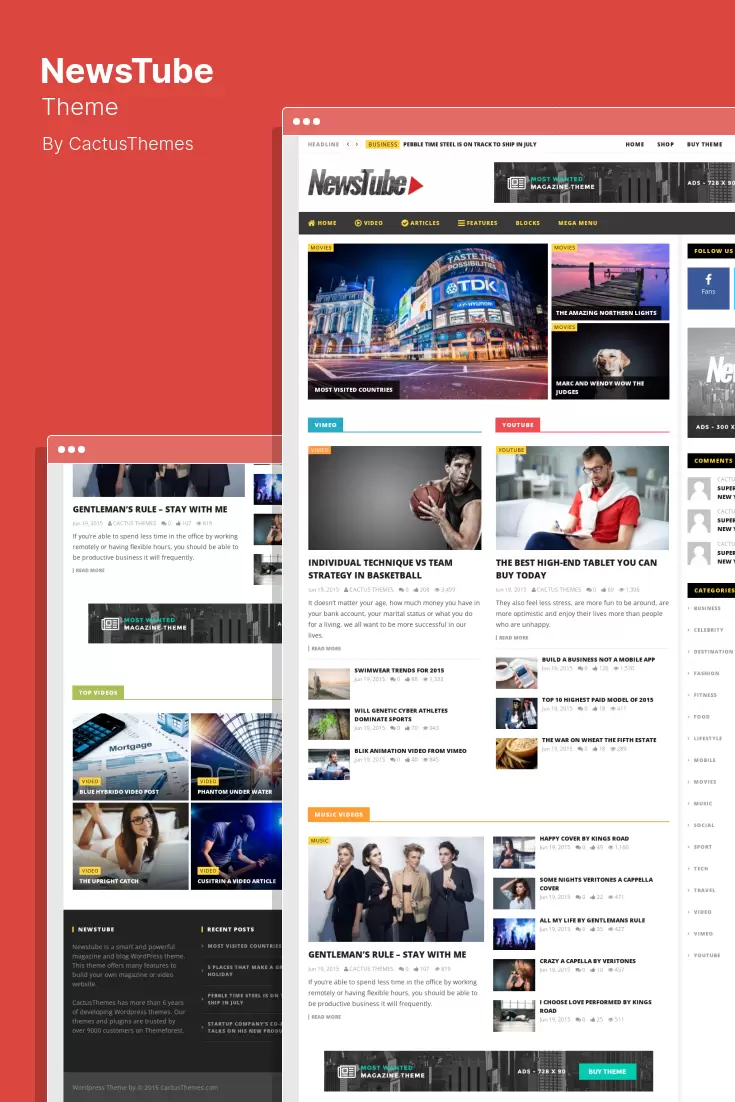Select the Business category
The image size is (735, 1102).
point(706,609)
